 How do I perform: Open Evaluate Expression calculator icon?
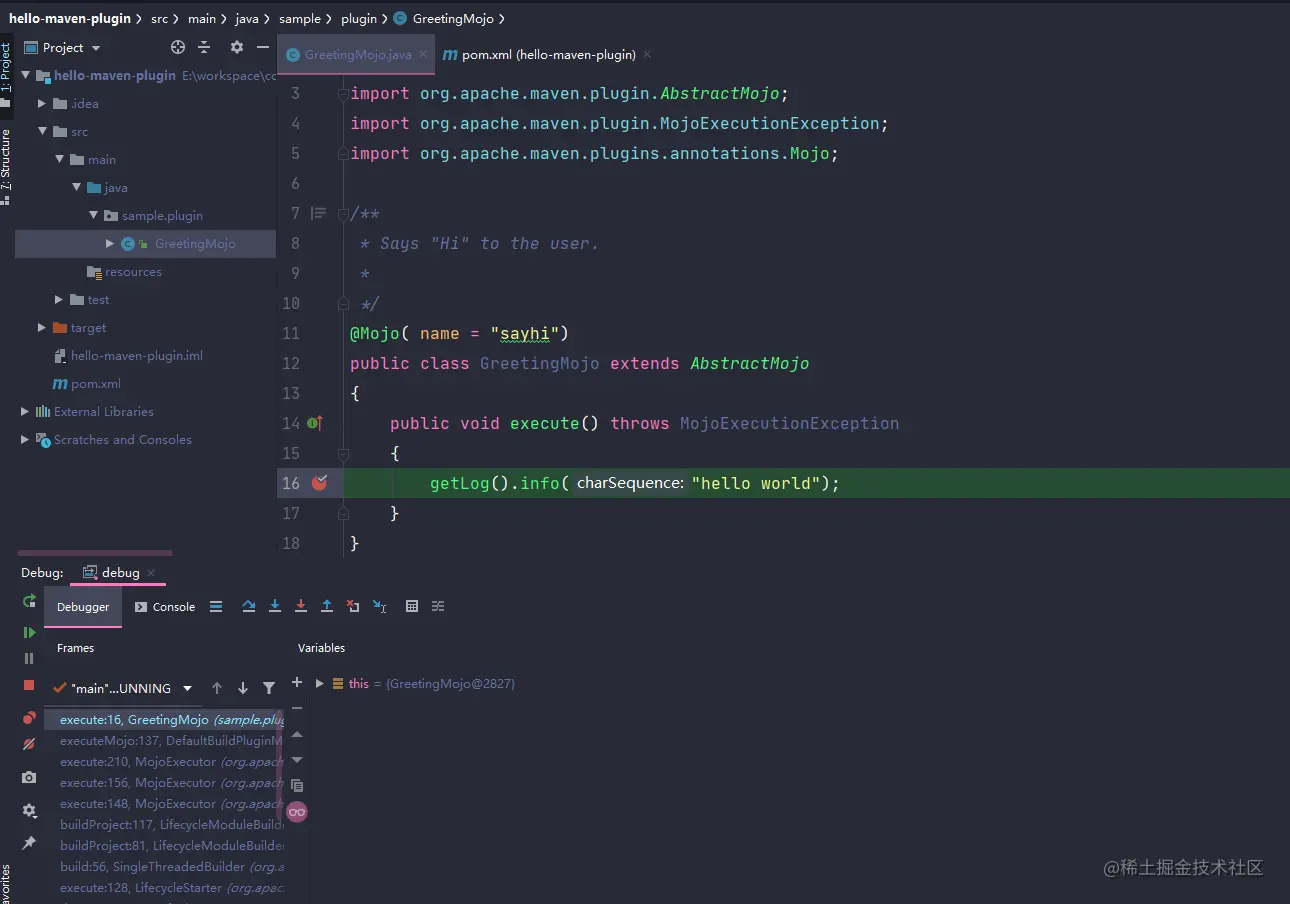[412, 606]
